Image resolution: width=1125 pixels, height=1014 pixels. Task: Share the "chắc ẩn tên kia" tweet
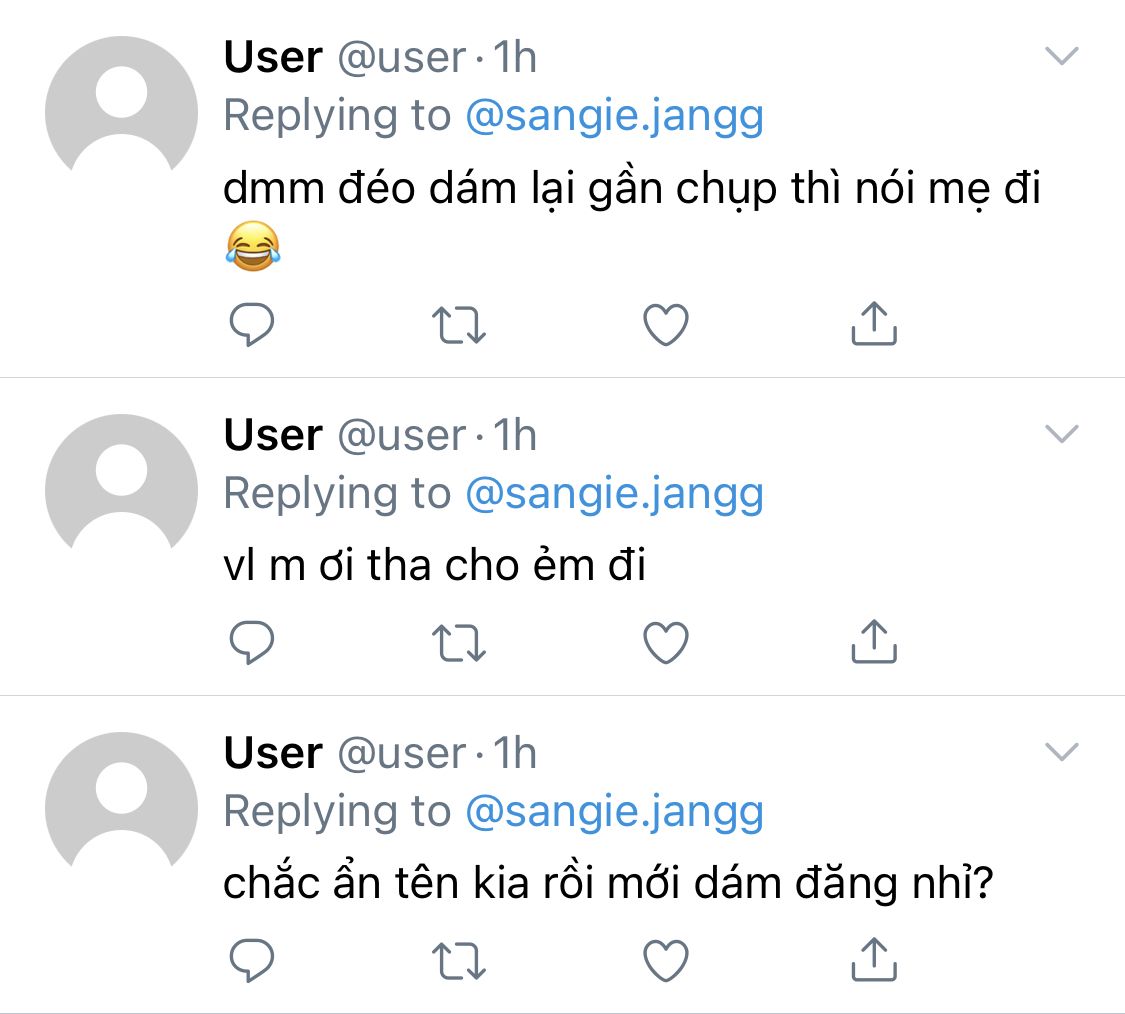point(874,960)
